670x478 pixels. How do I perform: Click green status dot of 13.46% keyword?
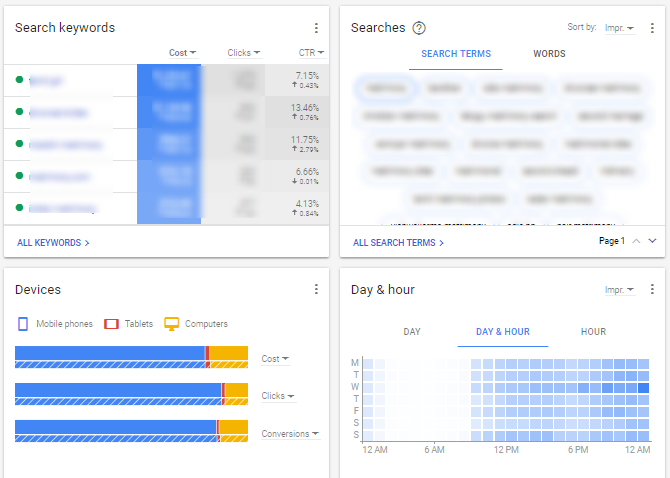pos(19,111)
